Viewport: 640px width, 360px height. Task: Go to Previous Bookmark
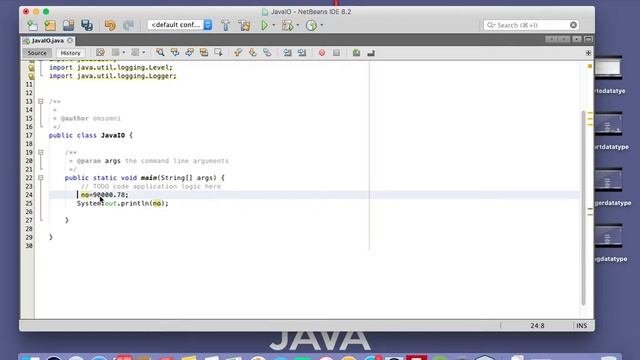point(238,53)
